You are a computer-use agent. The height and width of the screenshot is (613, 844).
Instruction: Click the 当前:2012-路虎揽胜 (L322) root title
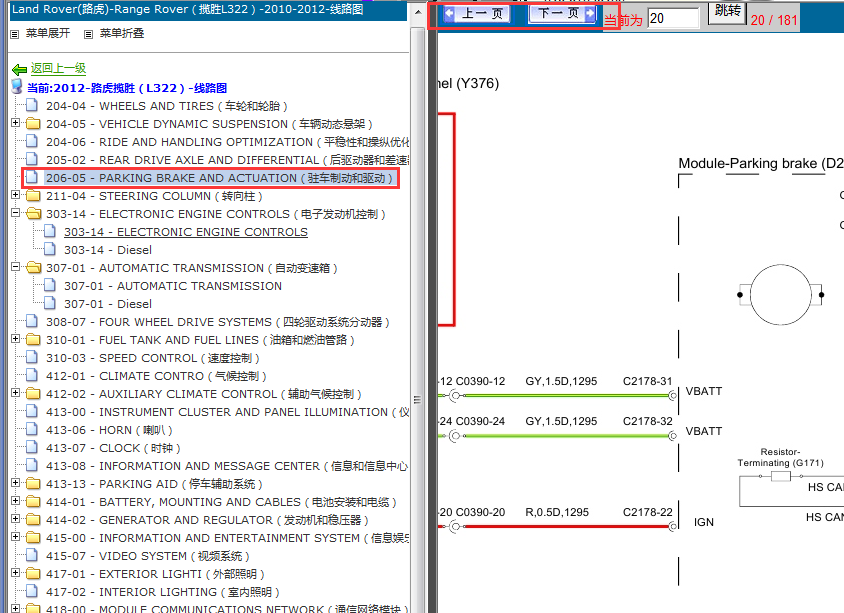(x=127, y=88)
